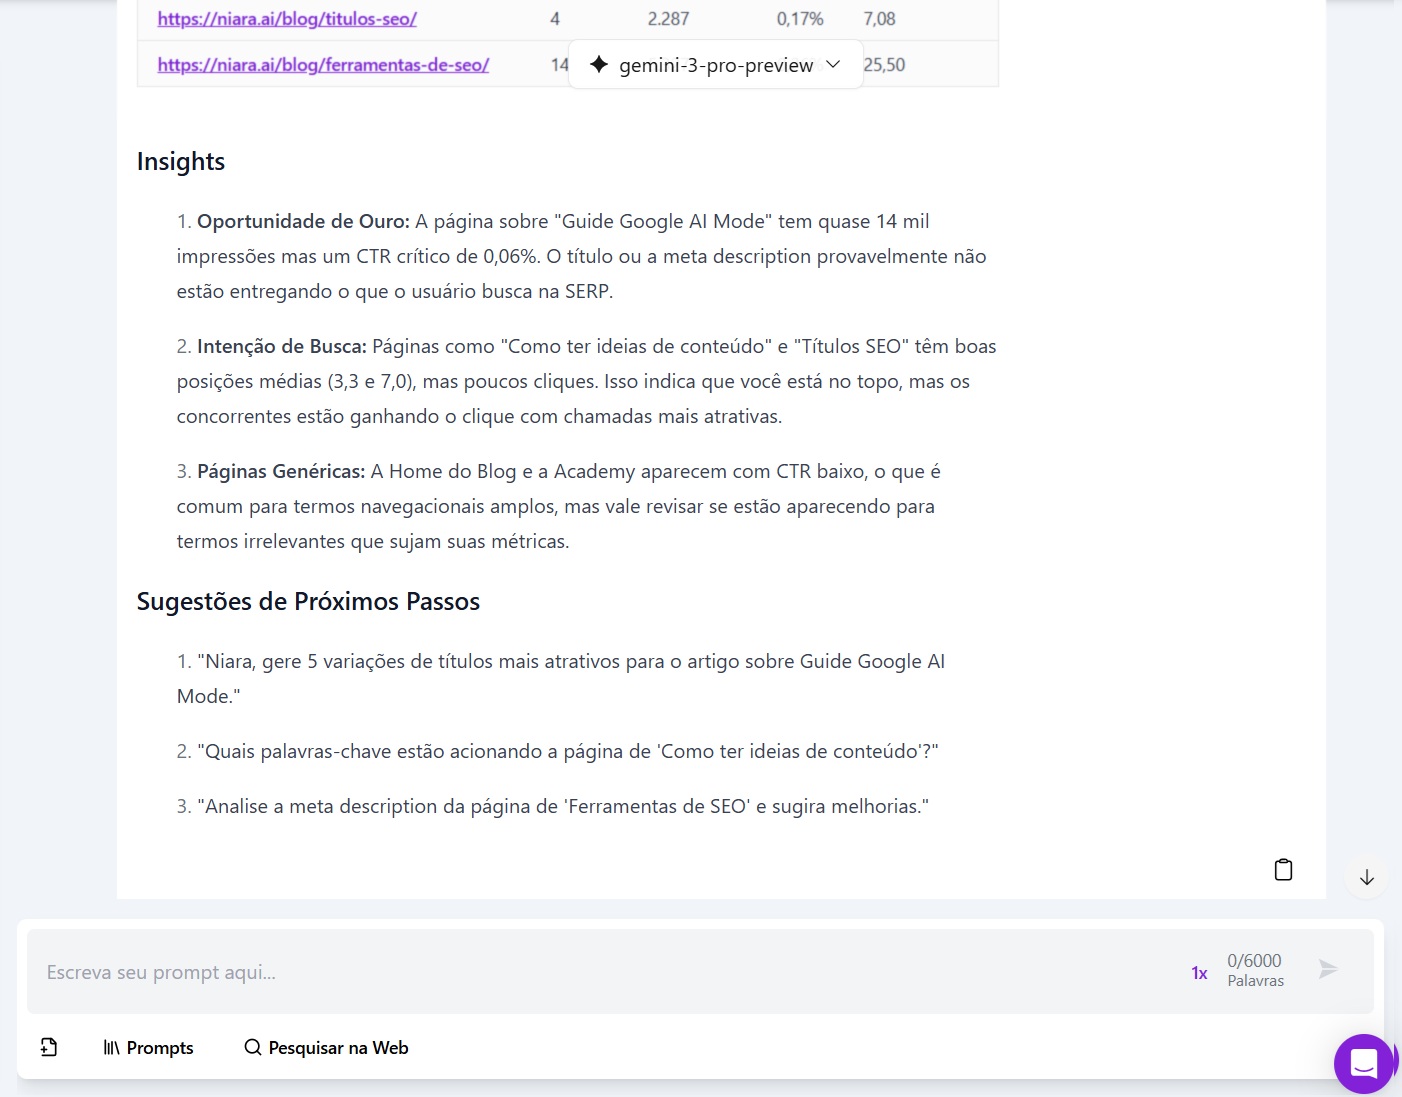Expand model list using the chevron arrow
The width and height of the screenshot is (1402, 1097).
pyautogui.click(x=833, y=64)
